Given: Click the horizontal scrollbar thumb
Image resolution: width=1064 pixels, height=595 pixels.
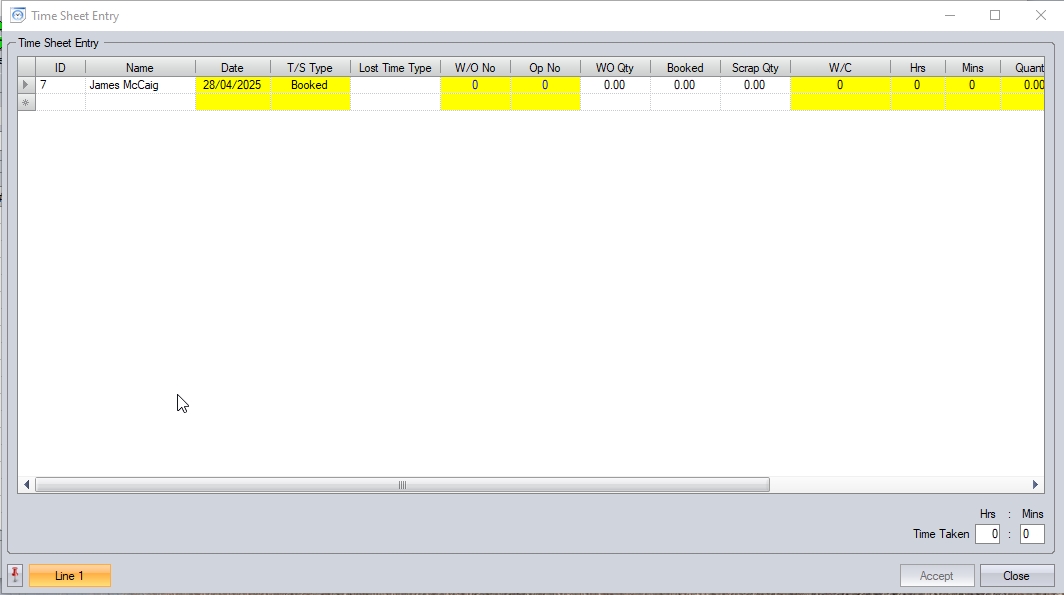Looking at the screenshot, I should click(402, 484).
